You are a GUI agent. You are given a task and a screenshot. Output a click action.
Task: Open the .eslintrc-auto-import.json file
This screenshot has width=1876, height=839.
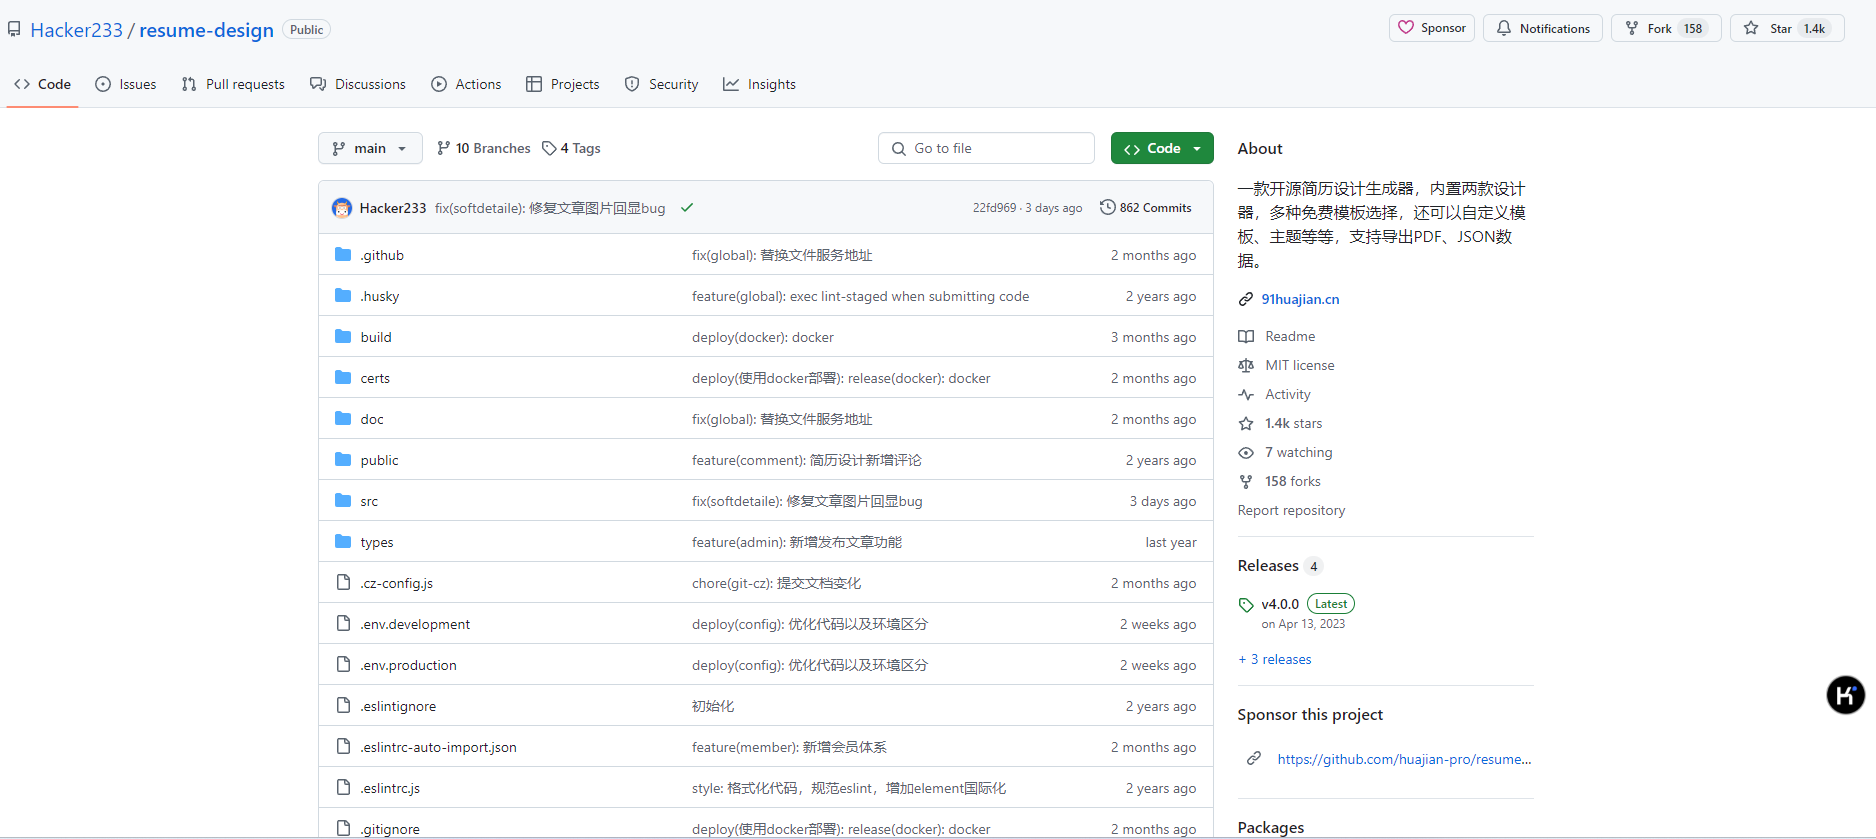pos(438,747)
